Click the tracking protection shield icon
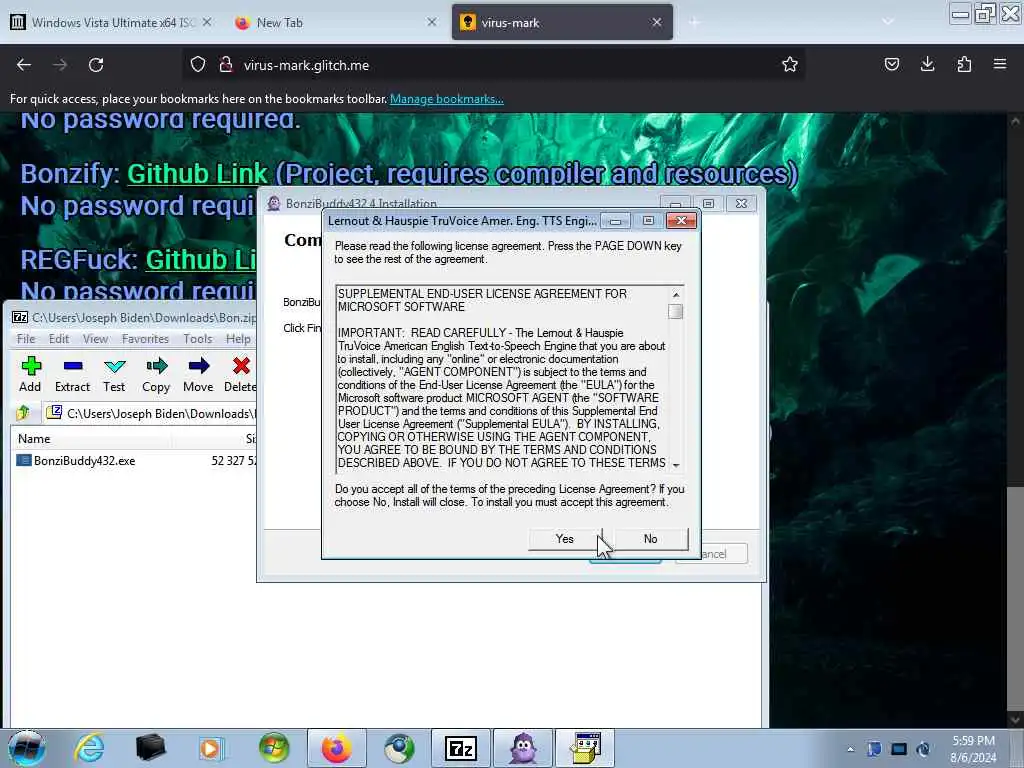Screen dimensions: 1024x768 (198, 65)
